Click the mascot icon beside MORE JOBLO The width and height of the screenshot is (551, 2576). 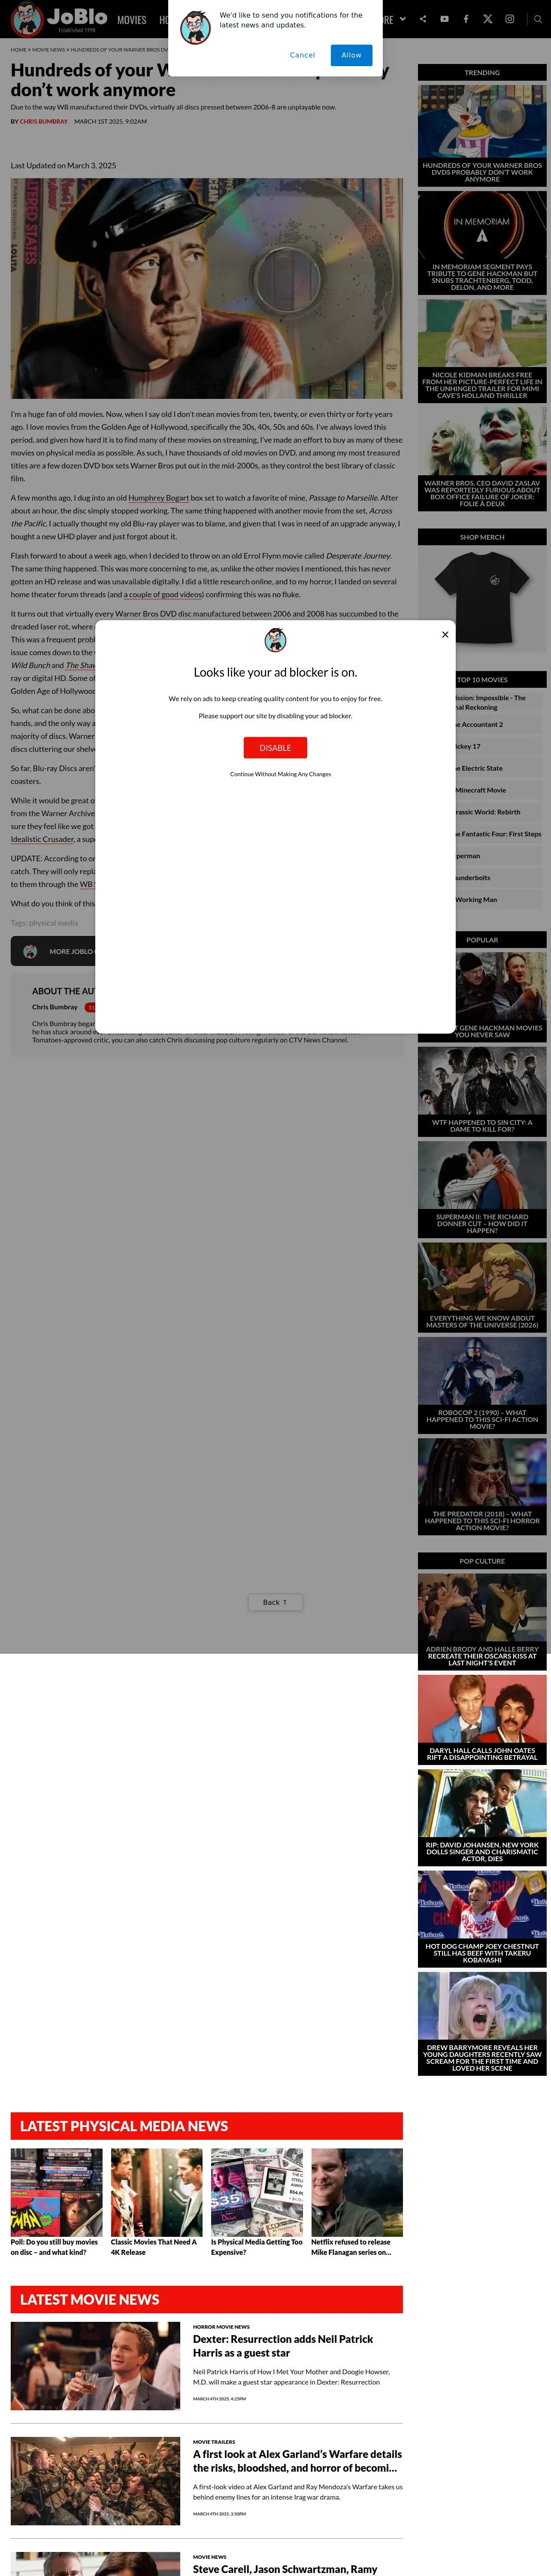30,951
